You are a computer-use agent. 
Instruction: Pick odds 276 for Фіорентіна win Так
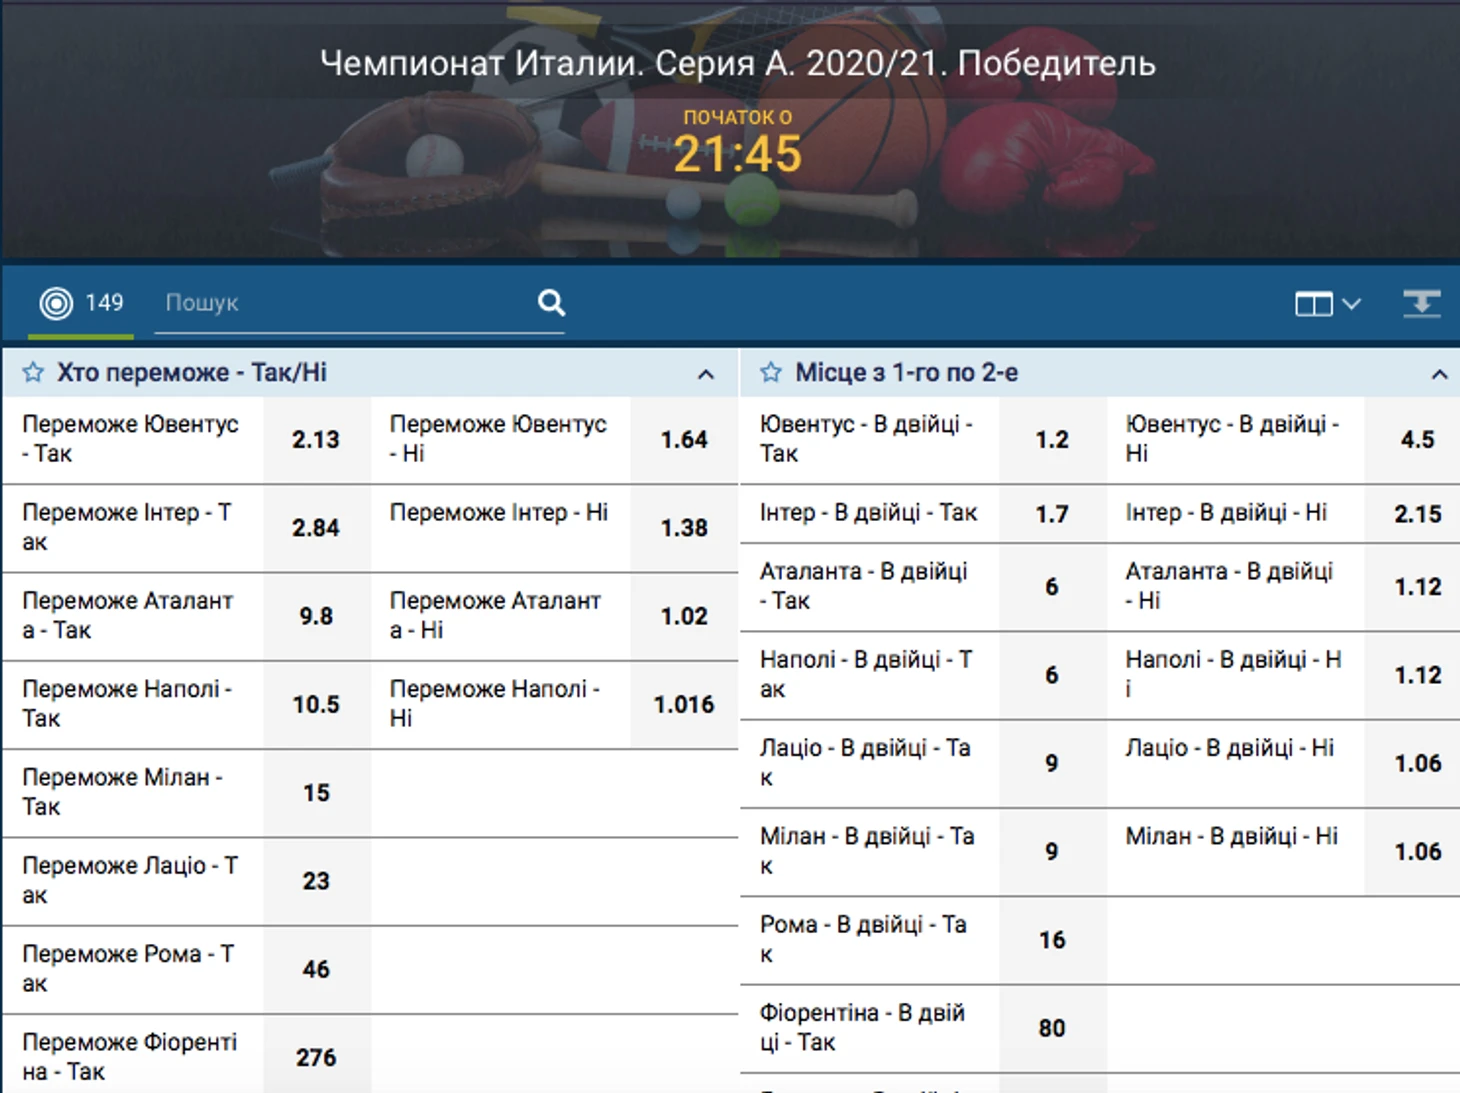316,1057
